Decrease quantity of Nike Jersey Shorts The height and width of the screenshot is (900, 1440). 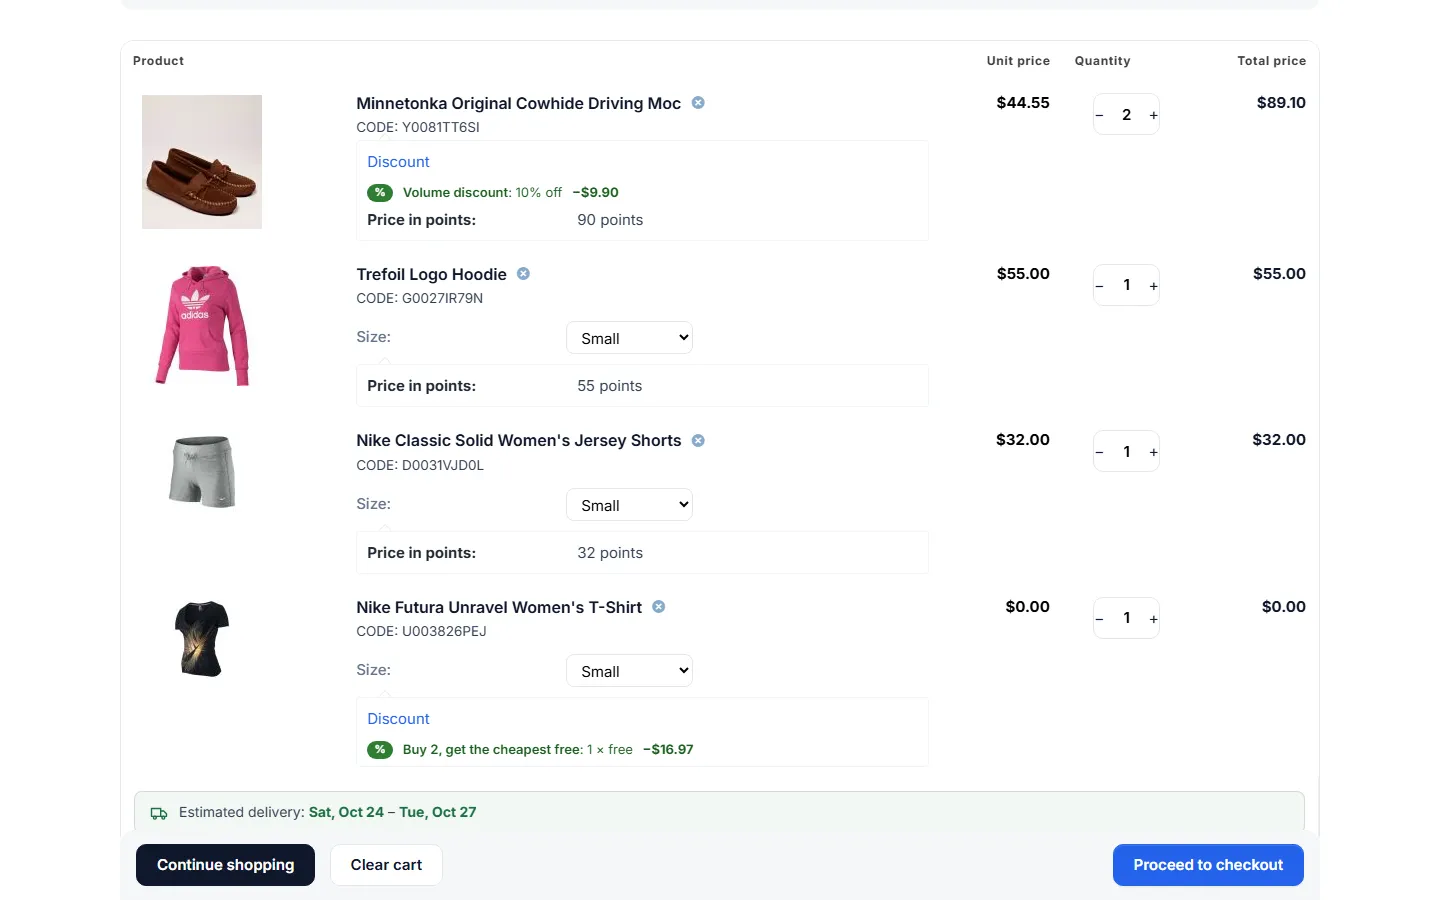(1100, 452)
